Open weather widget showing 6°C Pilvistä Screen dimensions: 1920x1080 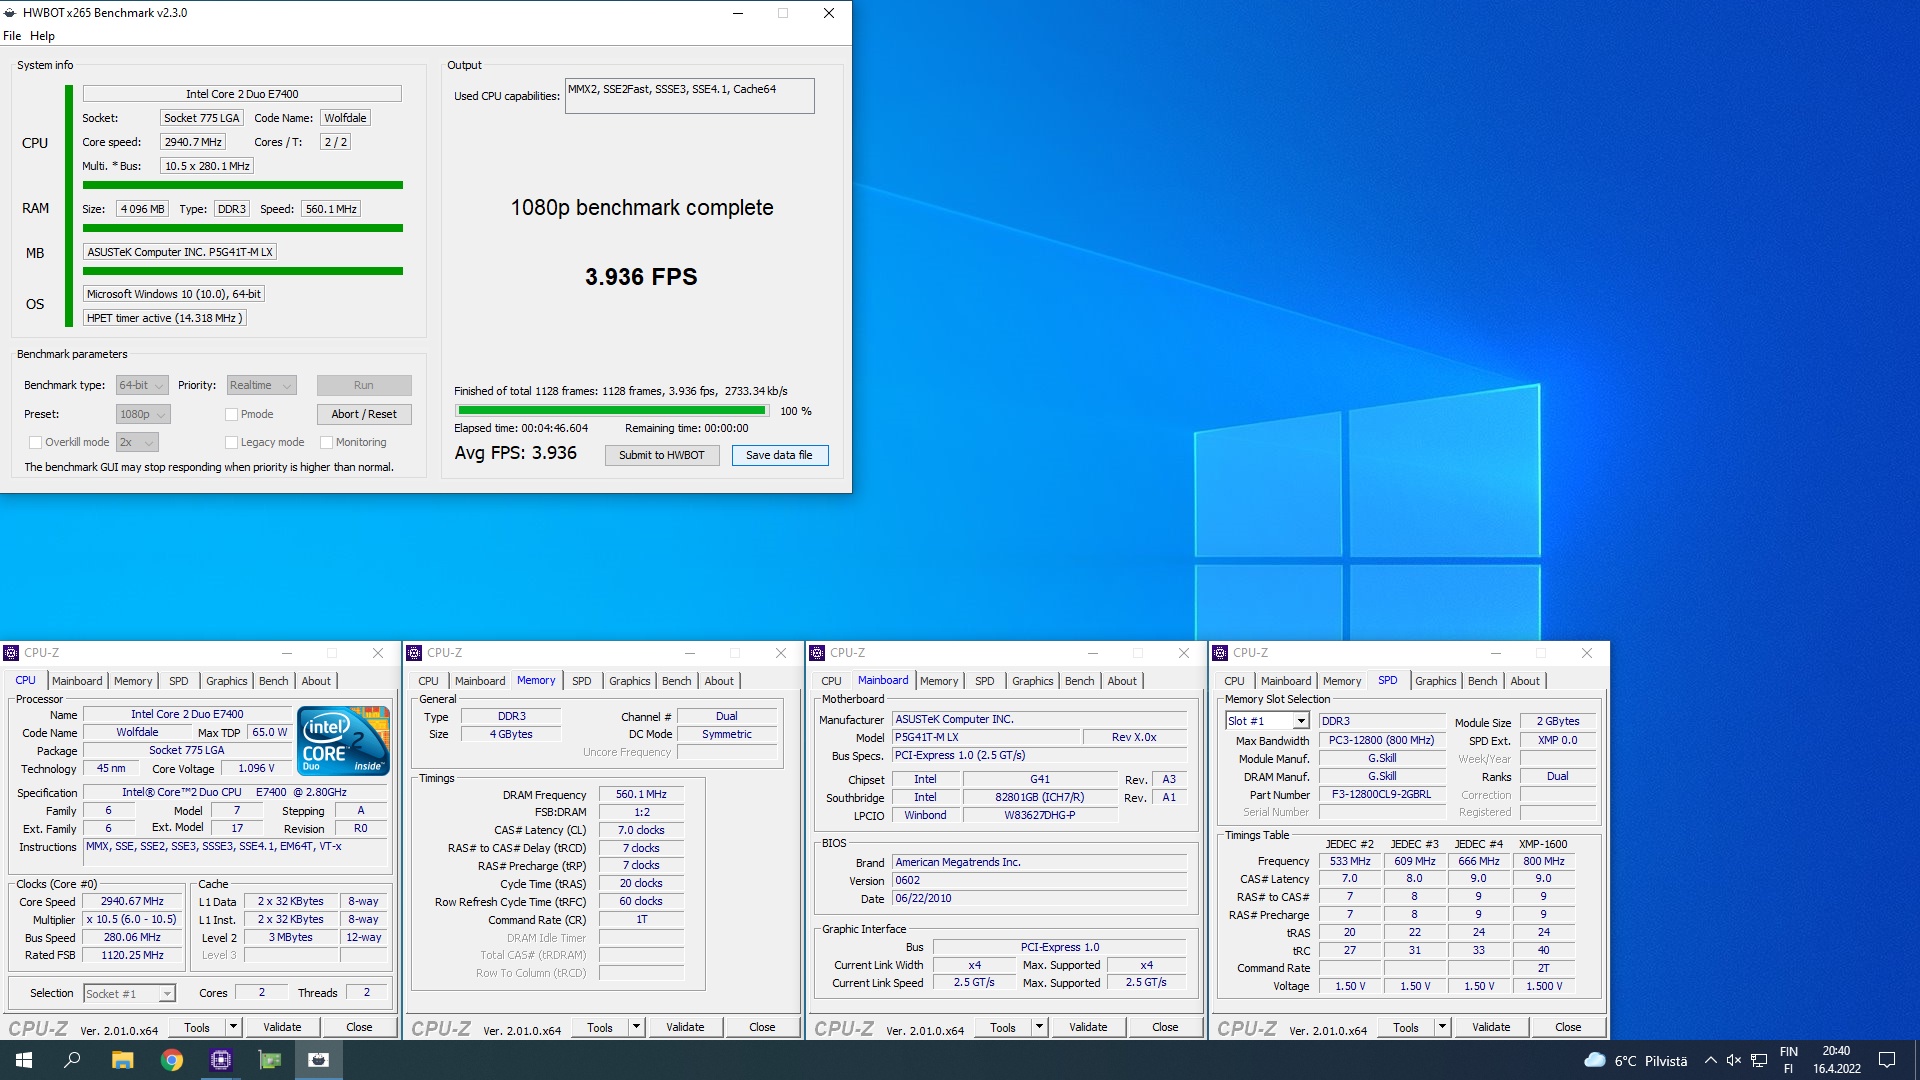(1636, 1061)
